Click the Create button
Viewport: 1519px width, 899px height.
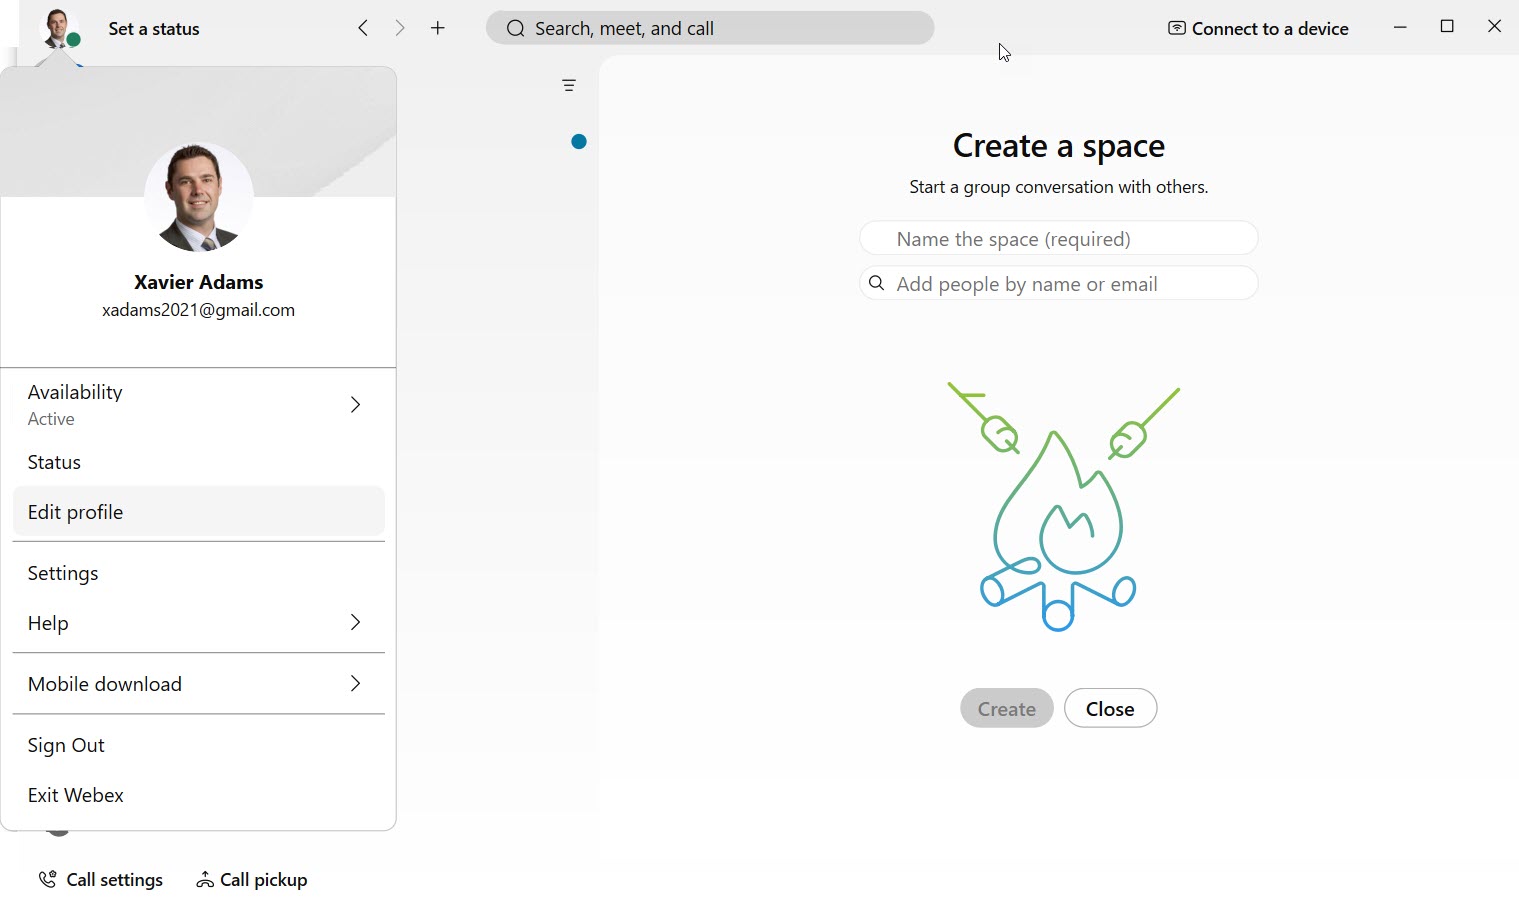[x=1006, y=708]
